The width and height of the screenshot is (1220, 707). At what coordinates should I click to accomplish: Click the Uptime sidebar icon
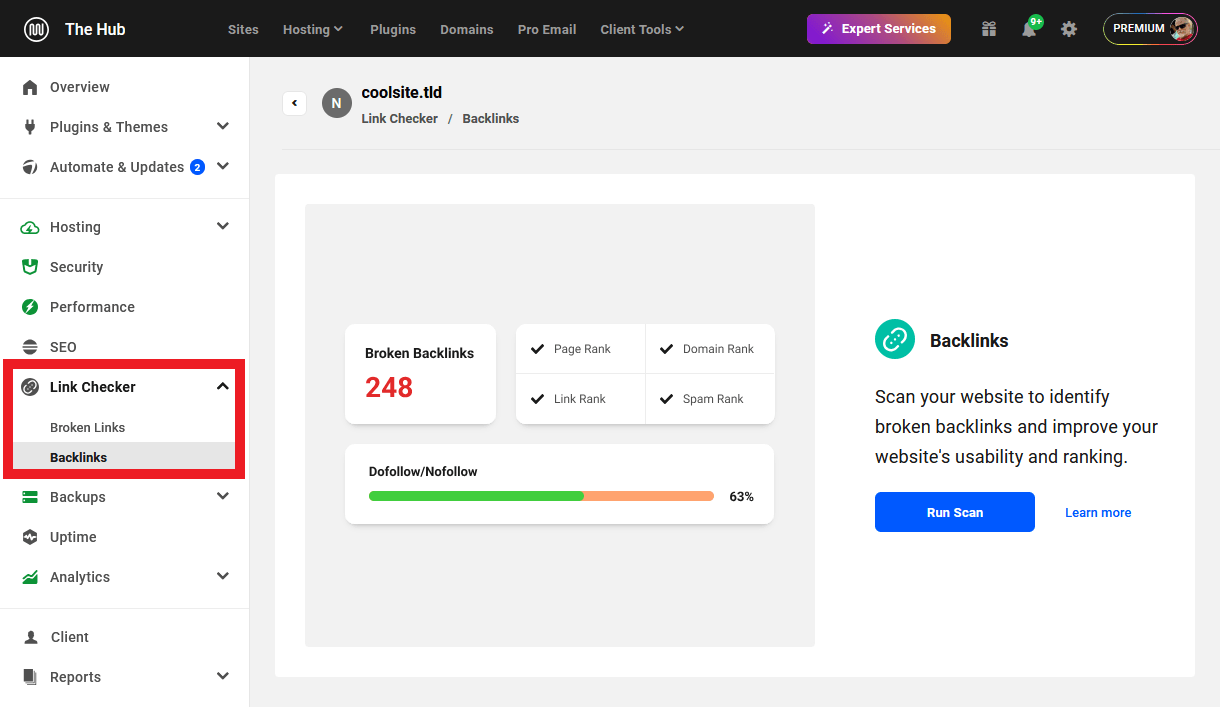(x=30, y=537)
